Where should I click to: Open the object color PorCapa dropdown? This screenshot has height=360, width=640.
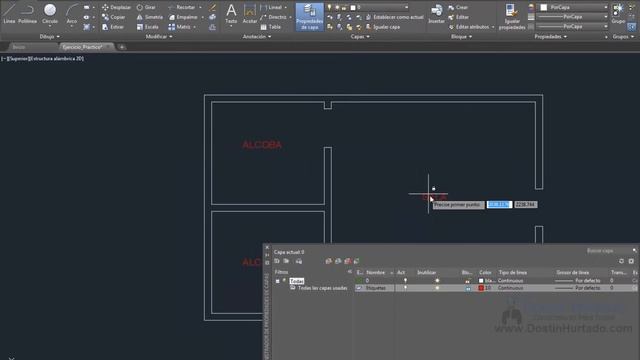[605, 7]
